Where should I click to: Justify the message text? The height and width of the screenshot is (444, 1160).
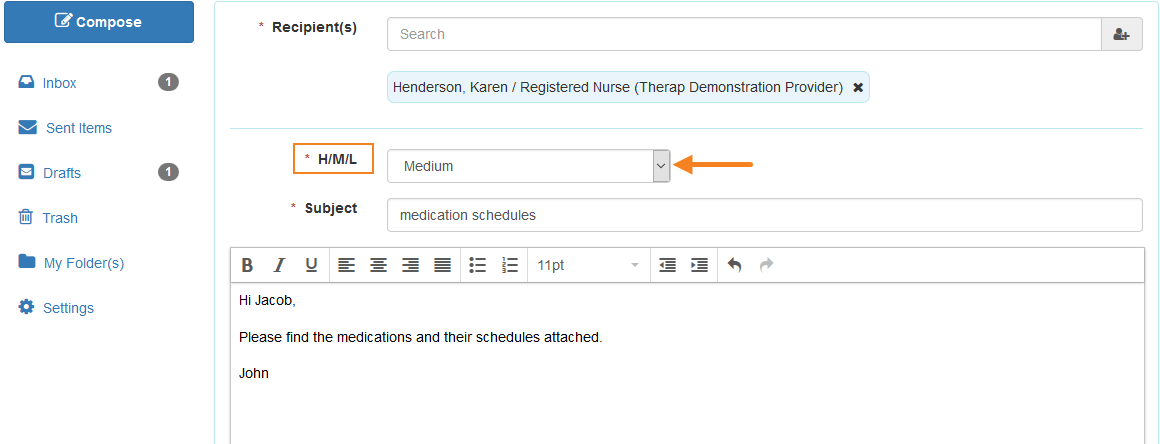[x=442, y=265]
